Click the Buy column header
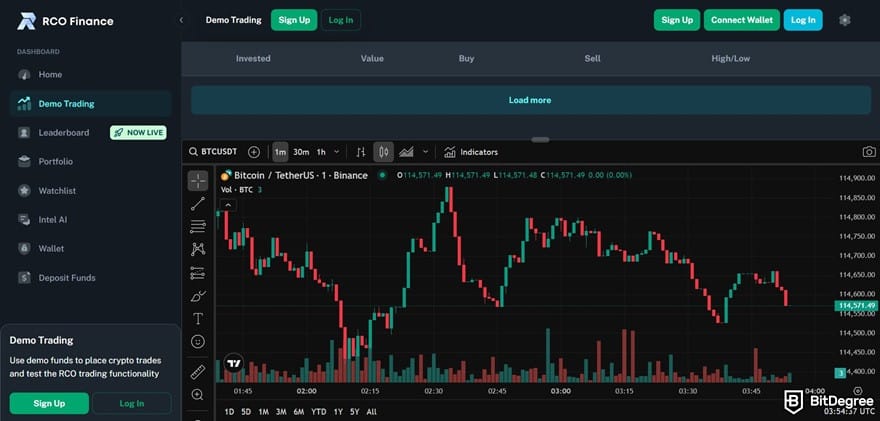This screenshot has width=880, height=421. point(466,58)
